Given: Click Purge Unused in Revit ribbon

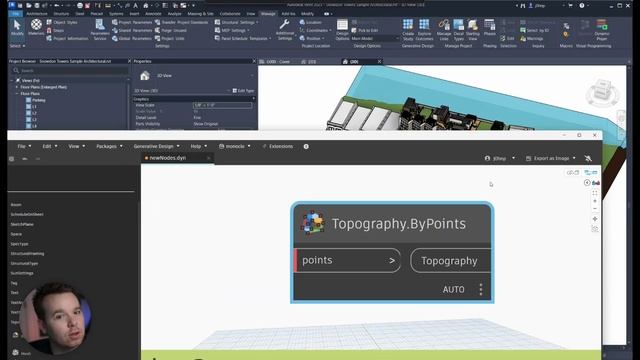Looking at the screenshot, I should coord(171,30).
